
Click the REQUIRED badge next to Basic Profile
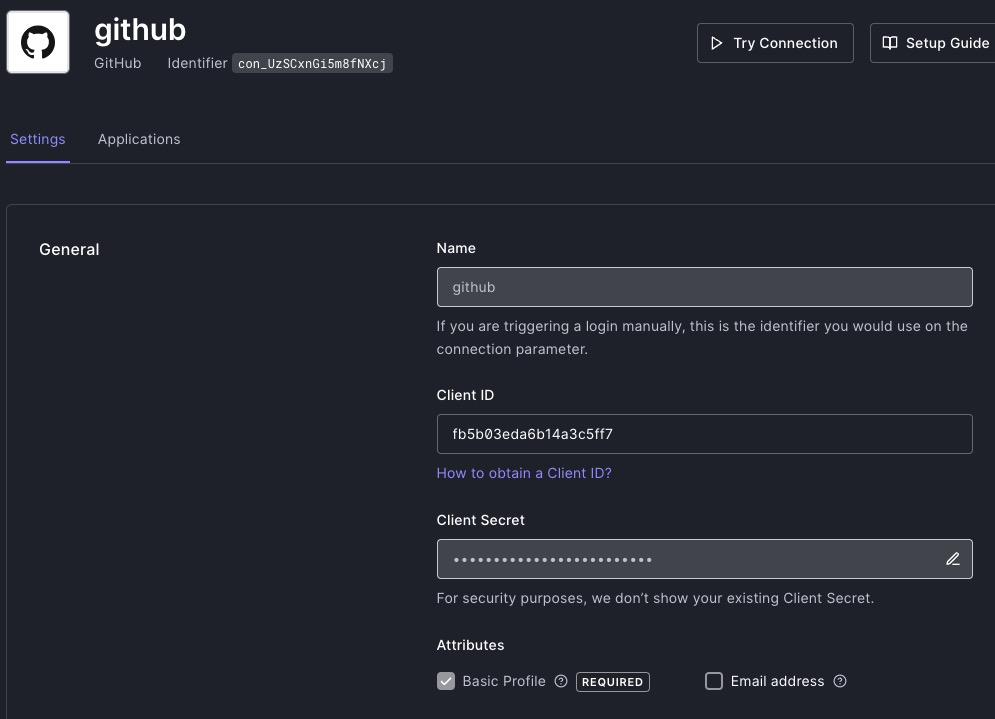pyautogui.click(x=612, y=682)
